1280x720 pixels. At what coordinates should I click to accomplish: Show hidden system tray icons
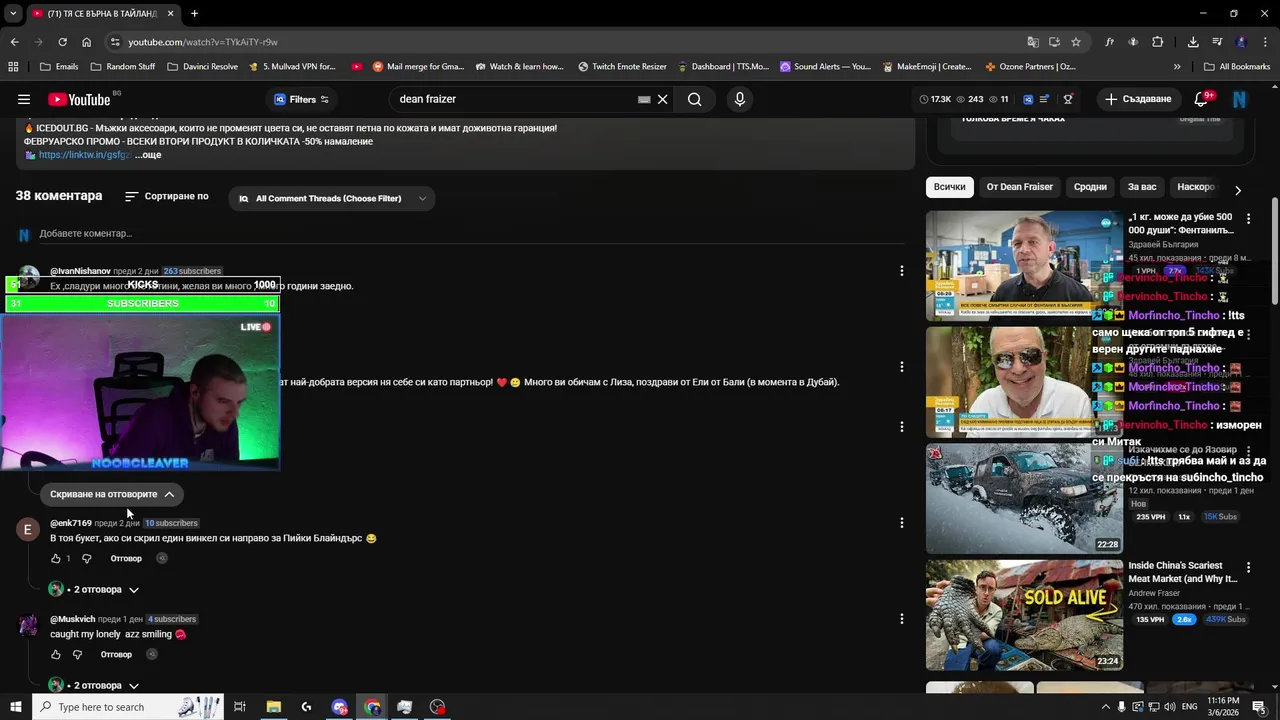pos(1105,707)
